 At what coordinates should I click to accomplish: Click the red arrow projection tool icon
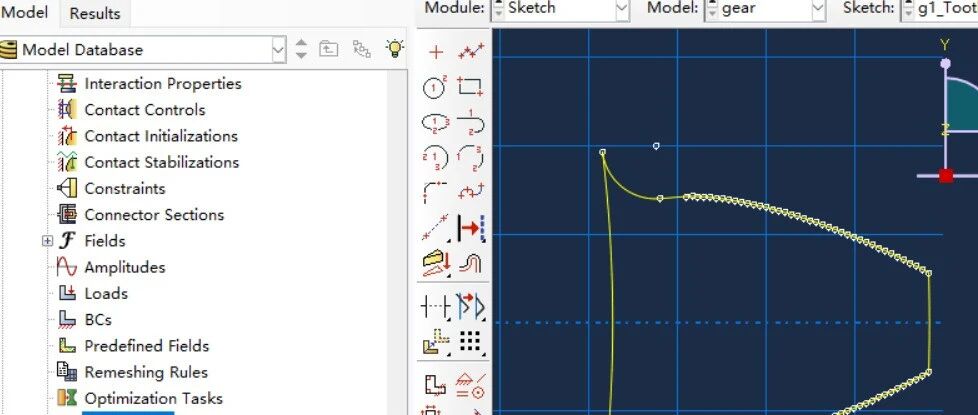pos(471,228)
